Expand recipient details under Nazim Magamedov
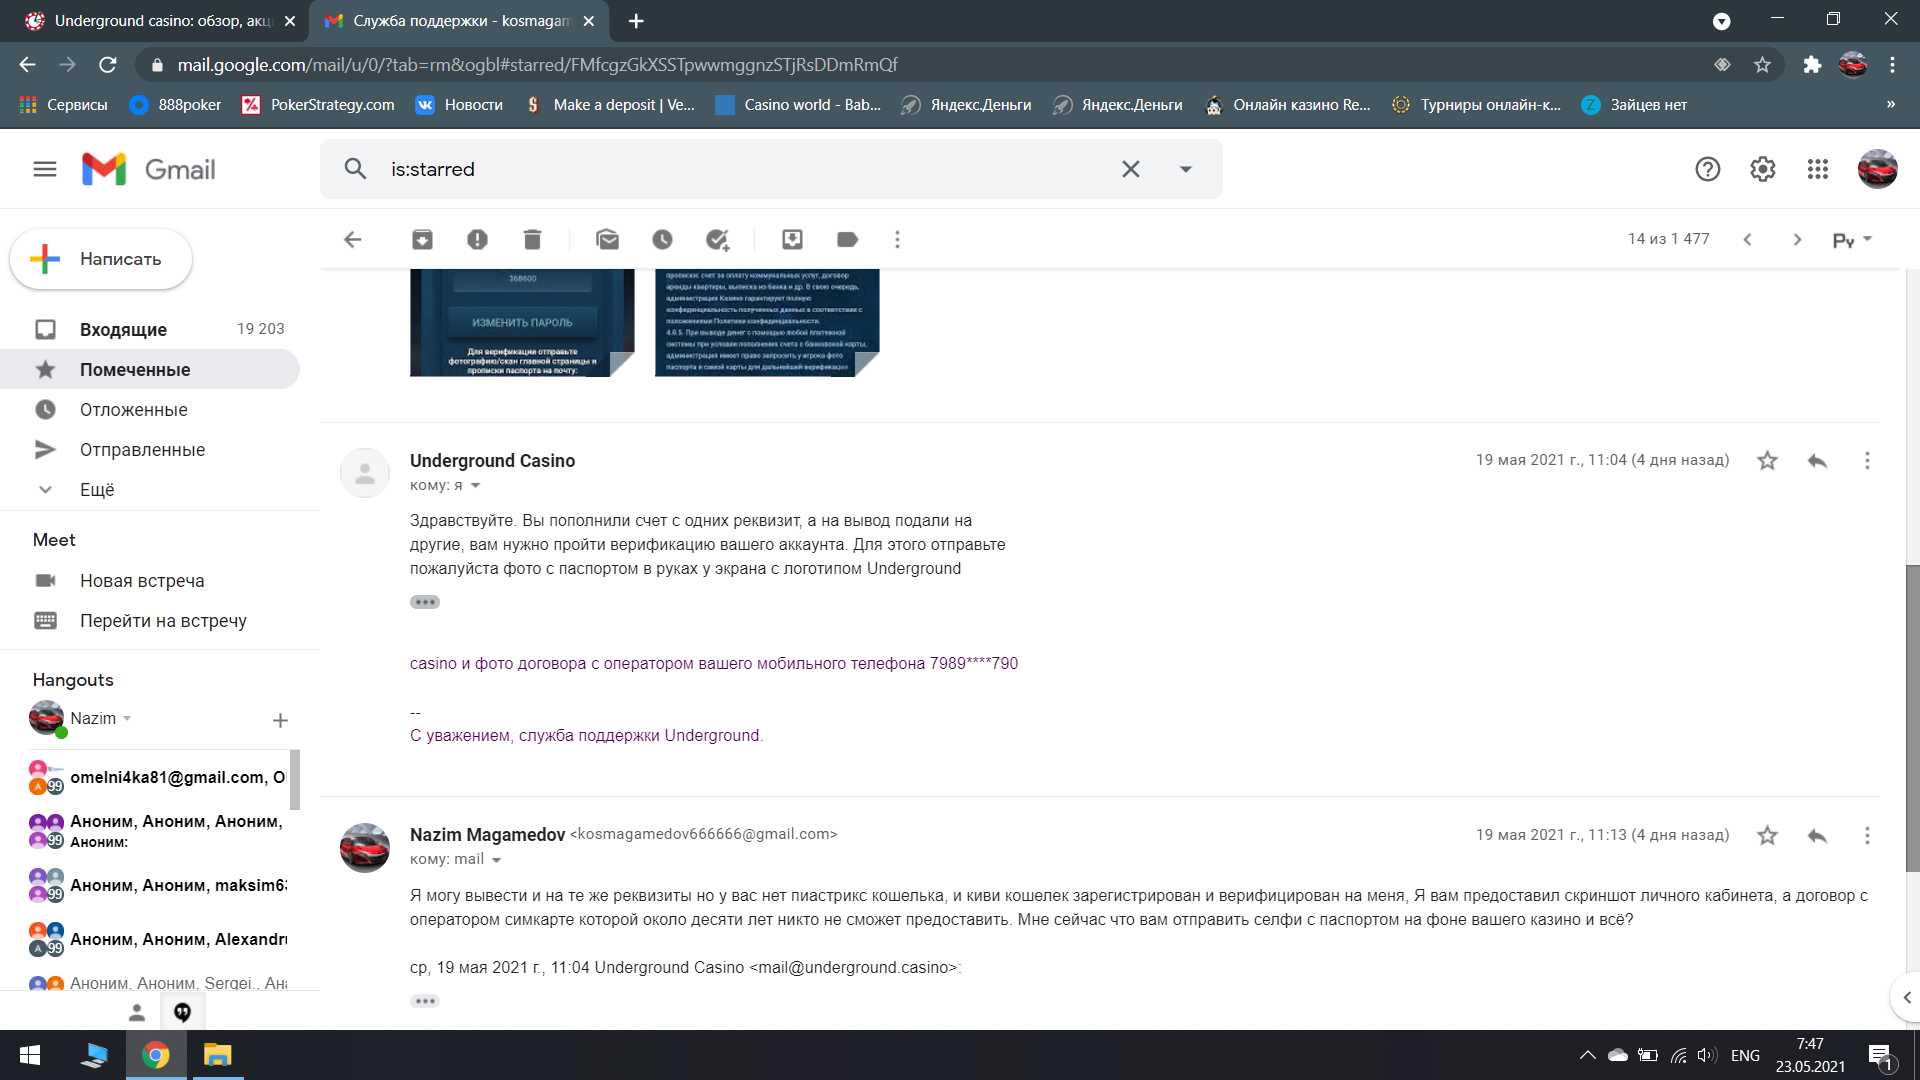 (496, 860)
